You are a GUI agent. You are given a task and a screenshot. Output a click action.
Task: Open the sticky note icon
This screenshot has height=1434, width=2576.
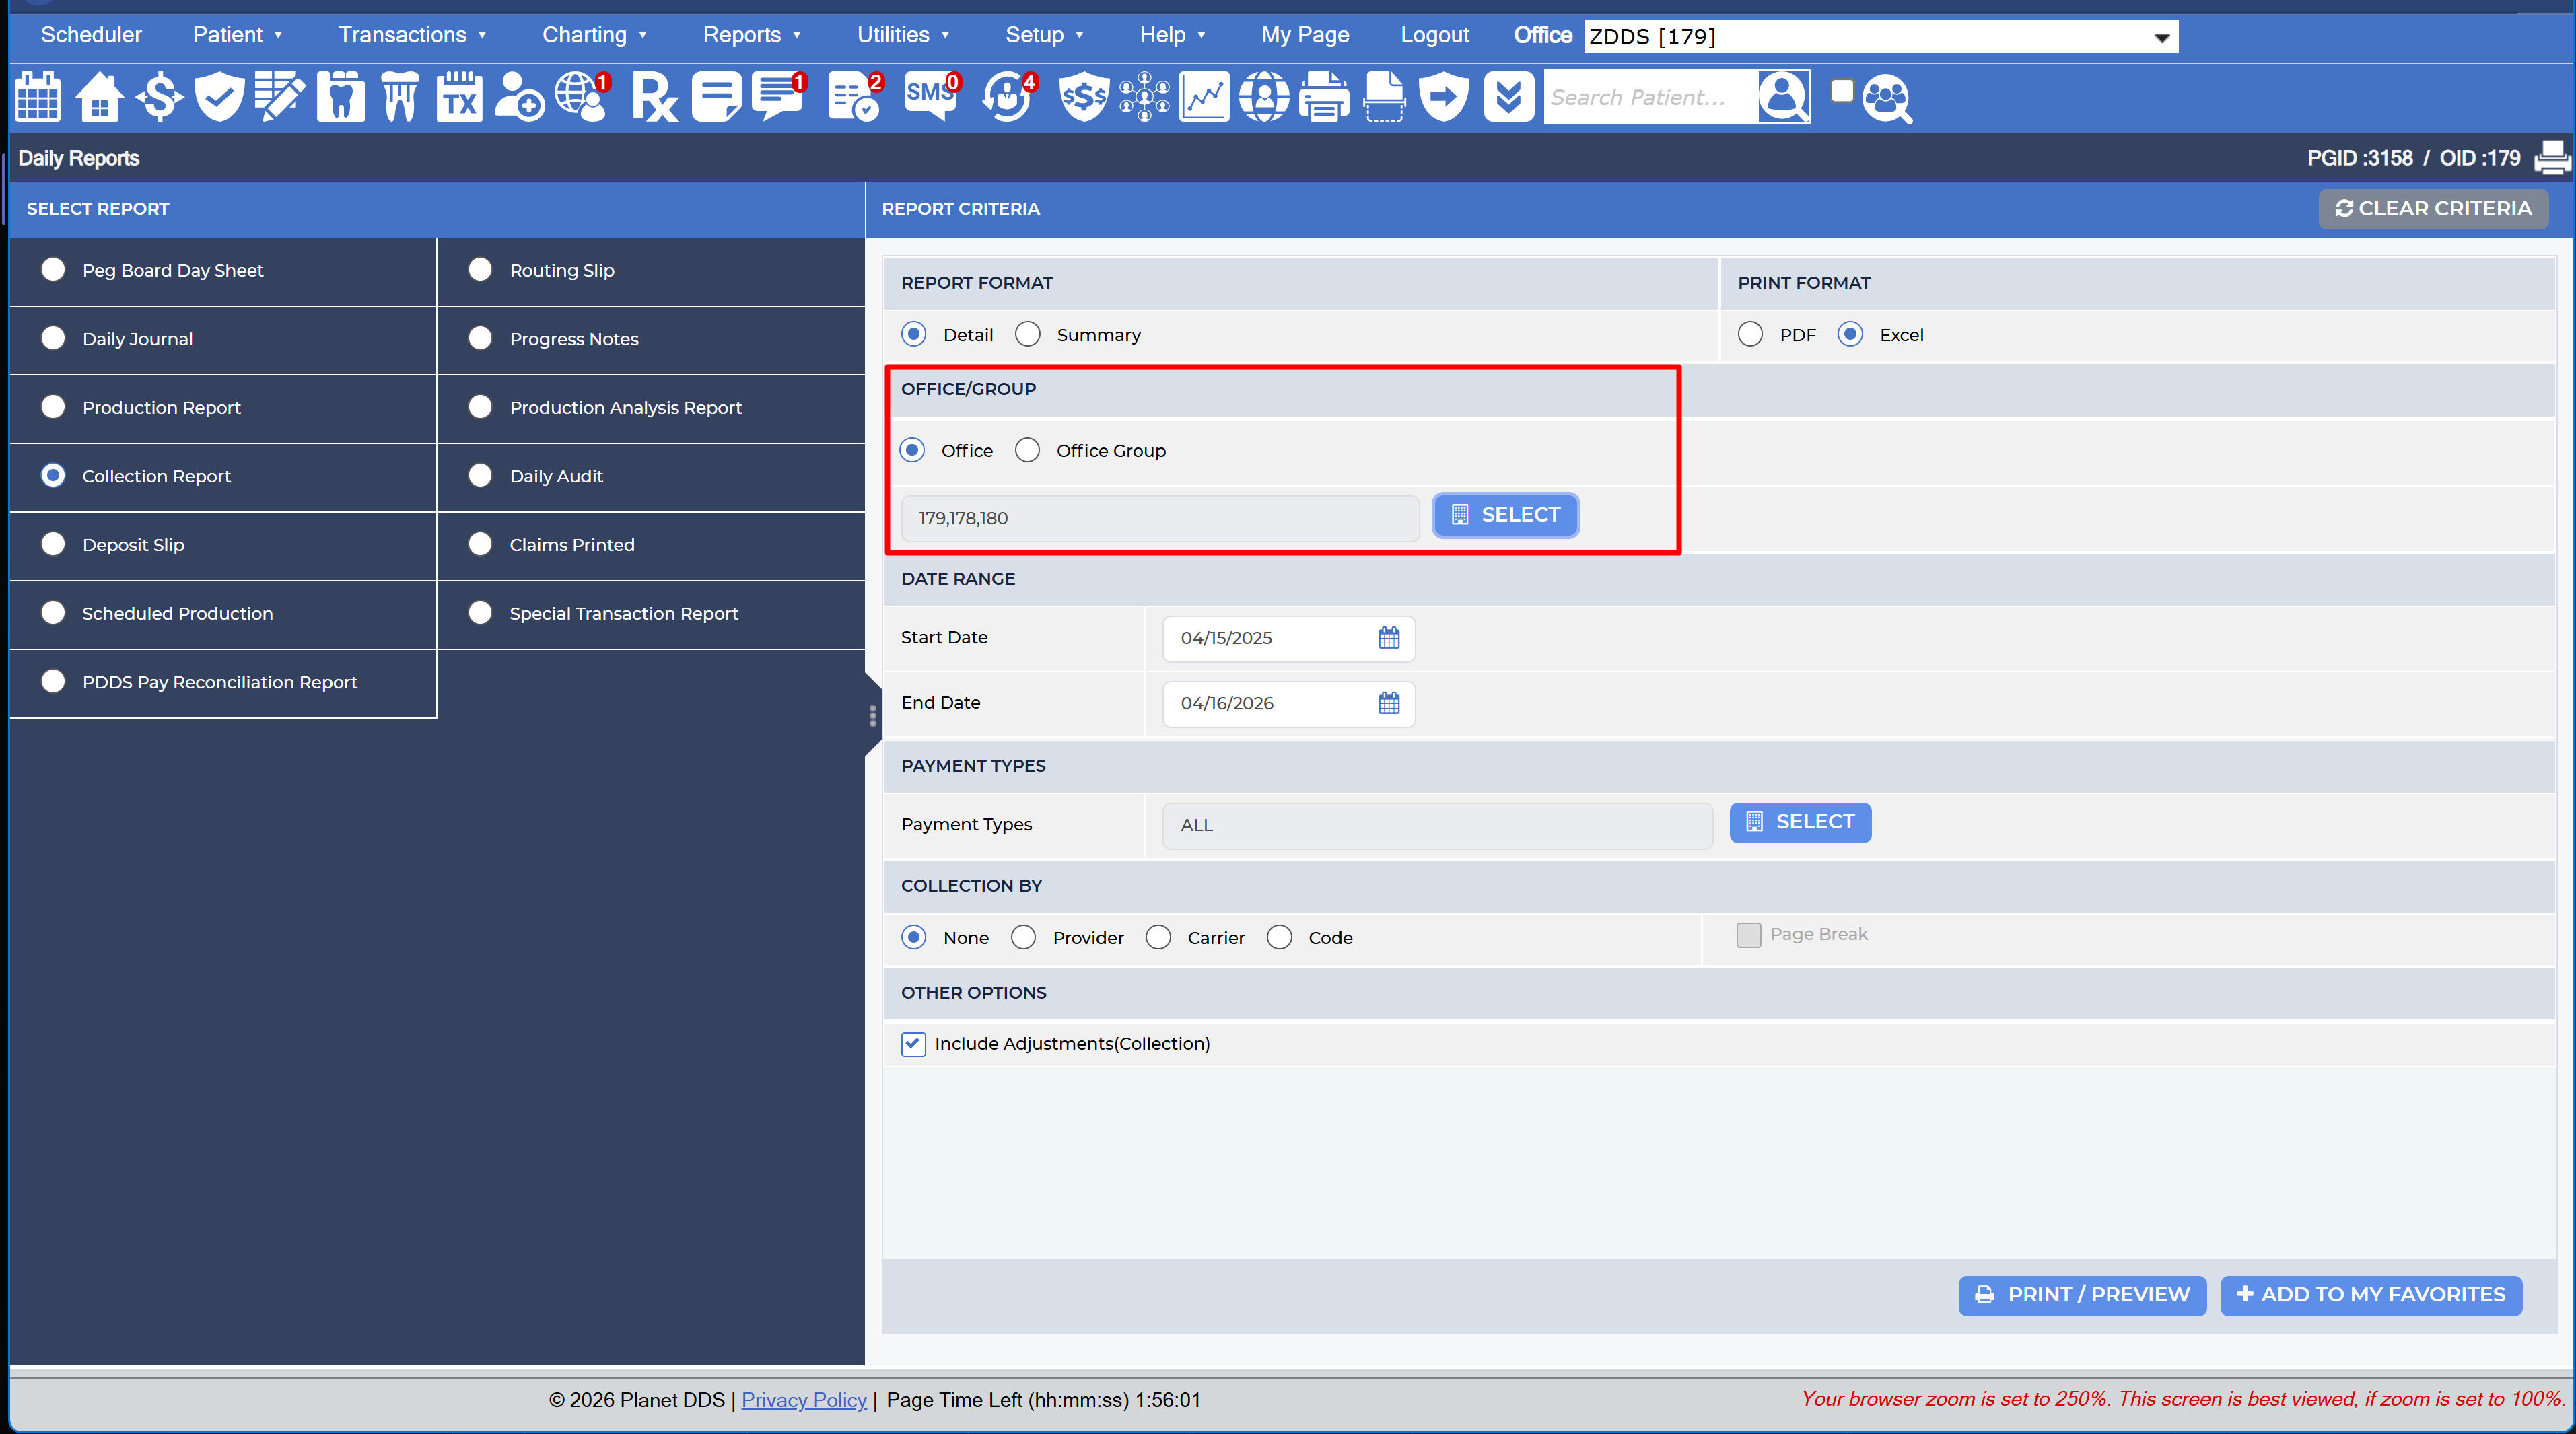pyautogui.click(x=717, y=97)
